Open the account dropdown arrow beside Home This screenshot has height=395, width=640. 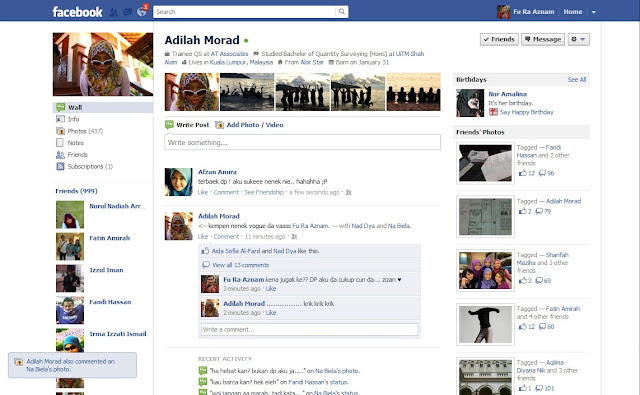tap(594, 12)
